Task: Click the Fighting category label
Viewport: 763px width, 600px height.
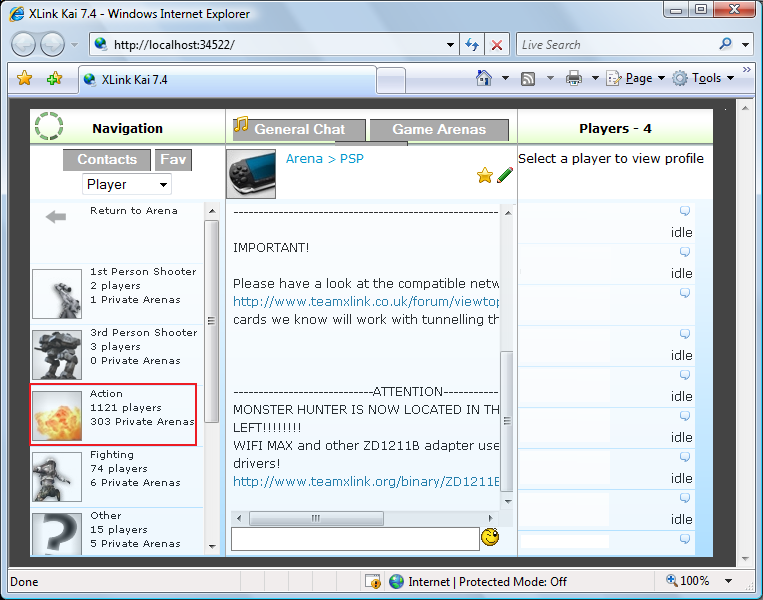Action: 112,455
